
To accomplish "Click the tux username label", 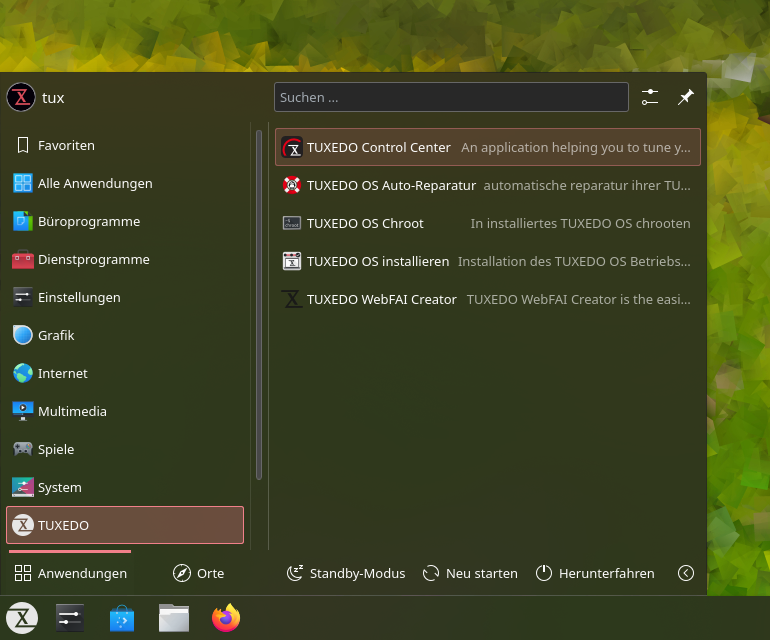I will click(53, 98).
